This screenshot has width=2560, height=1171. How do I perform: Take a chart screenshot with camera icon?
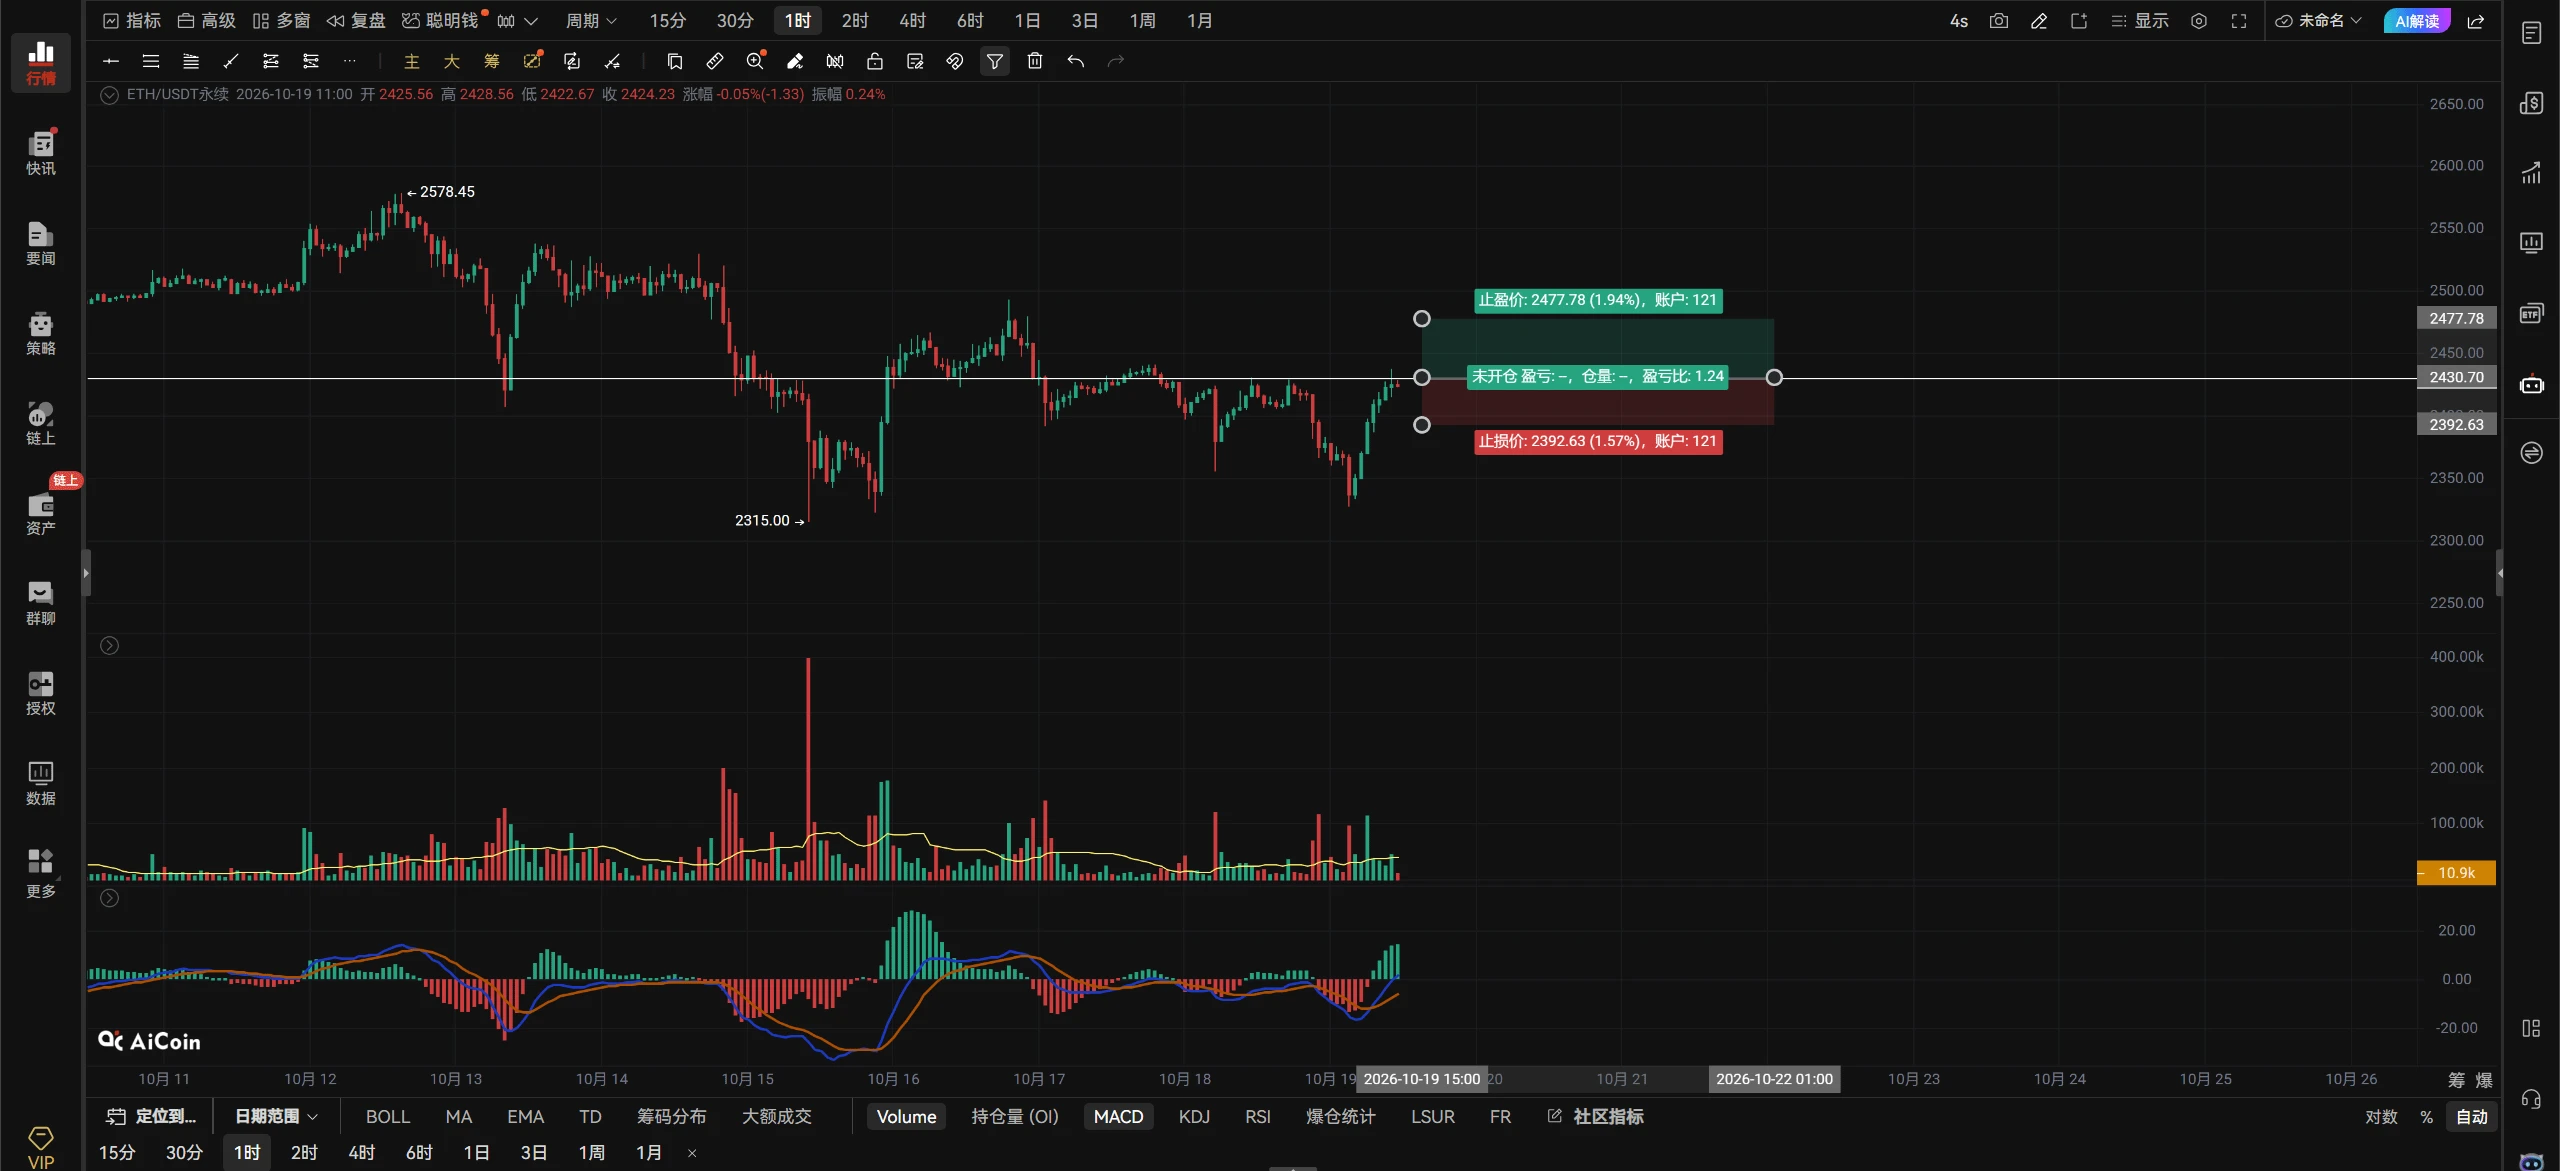1998,21
